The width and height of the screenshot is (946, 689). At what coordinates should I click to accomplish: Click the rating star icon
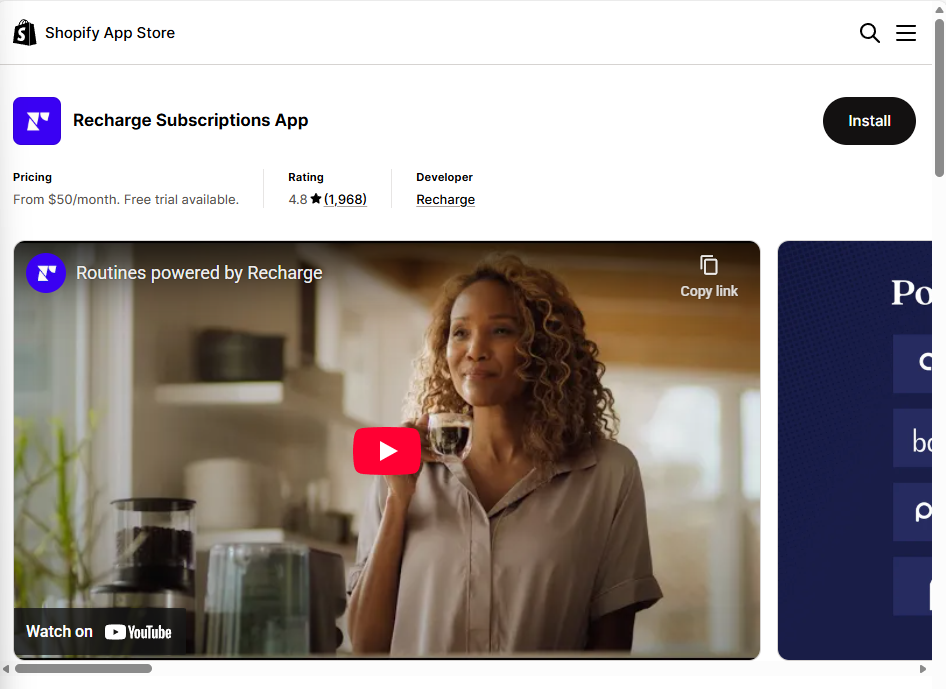click(x=316, y=199)
